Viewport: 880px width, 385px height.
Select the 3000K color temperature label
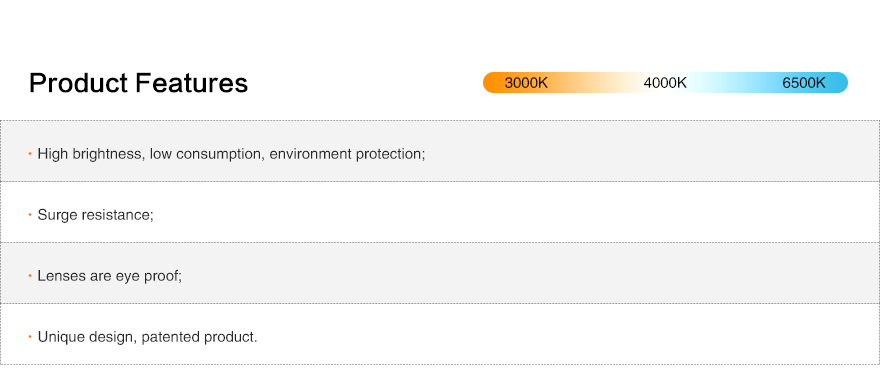526,83
